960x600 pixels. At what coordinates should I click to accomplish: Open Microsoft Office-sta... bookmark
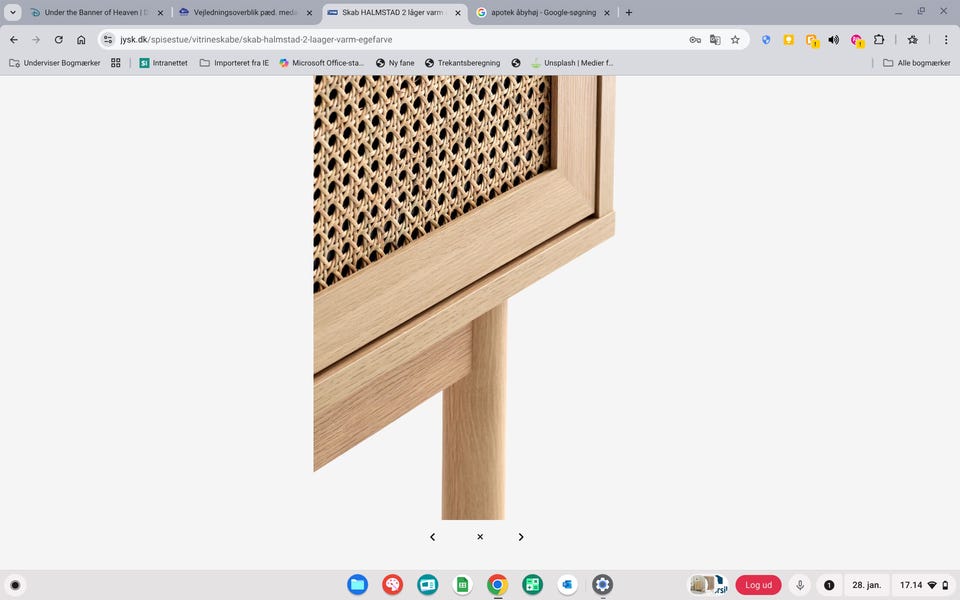click(x=321, y=63)
